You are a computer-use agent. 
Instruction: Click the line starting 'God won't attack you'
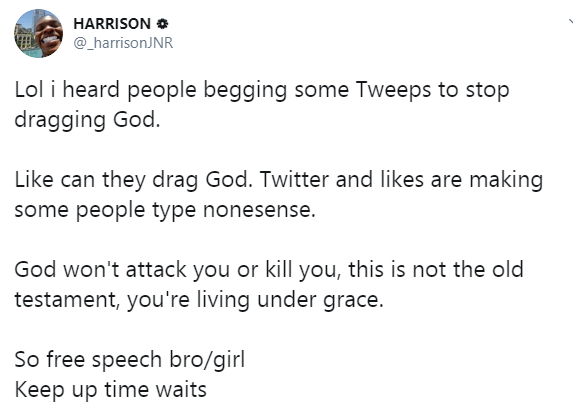tap(269, 270)
